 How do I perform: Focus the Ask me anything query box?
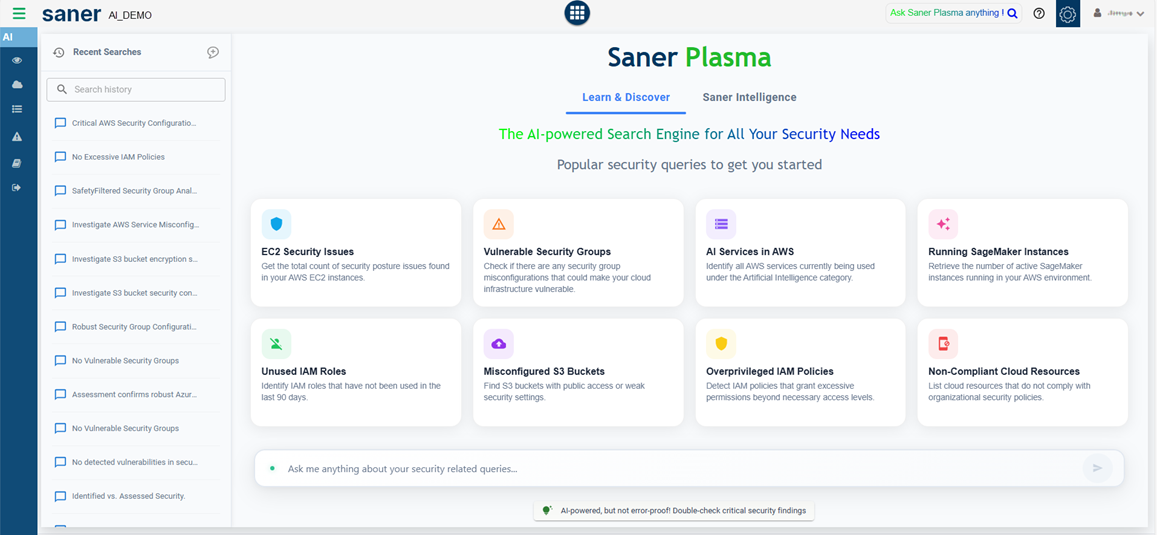670,469
